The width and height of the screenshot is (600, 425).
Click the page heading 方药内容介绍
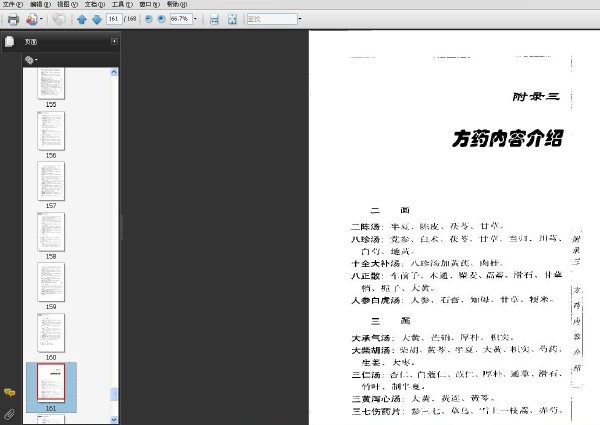pos(507,138)
